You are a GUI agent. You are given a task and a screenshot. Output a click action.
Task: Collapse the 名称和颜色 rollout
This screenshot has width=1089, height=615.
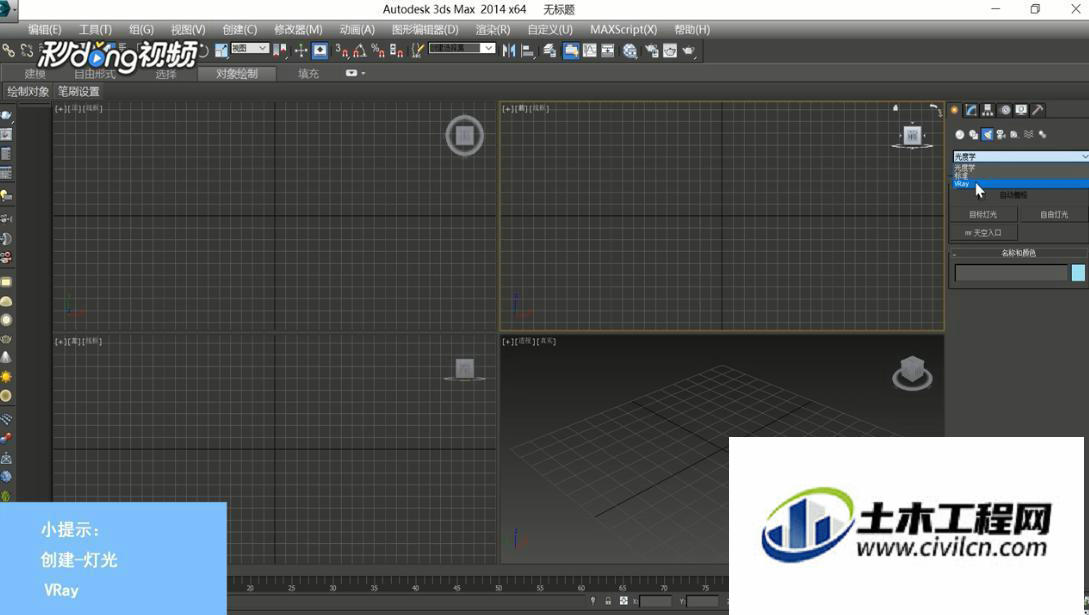(1018, 253)
